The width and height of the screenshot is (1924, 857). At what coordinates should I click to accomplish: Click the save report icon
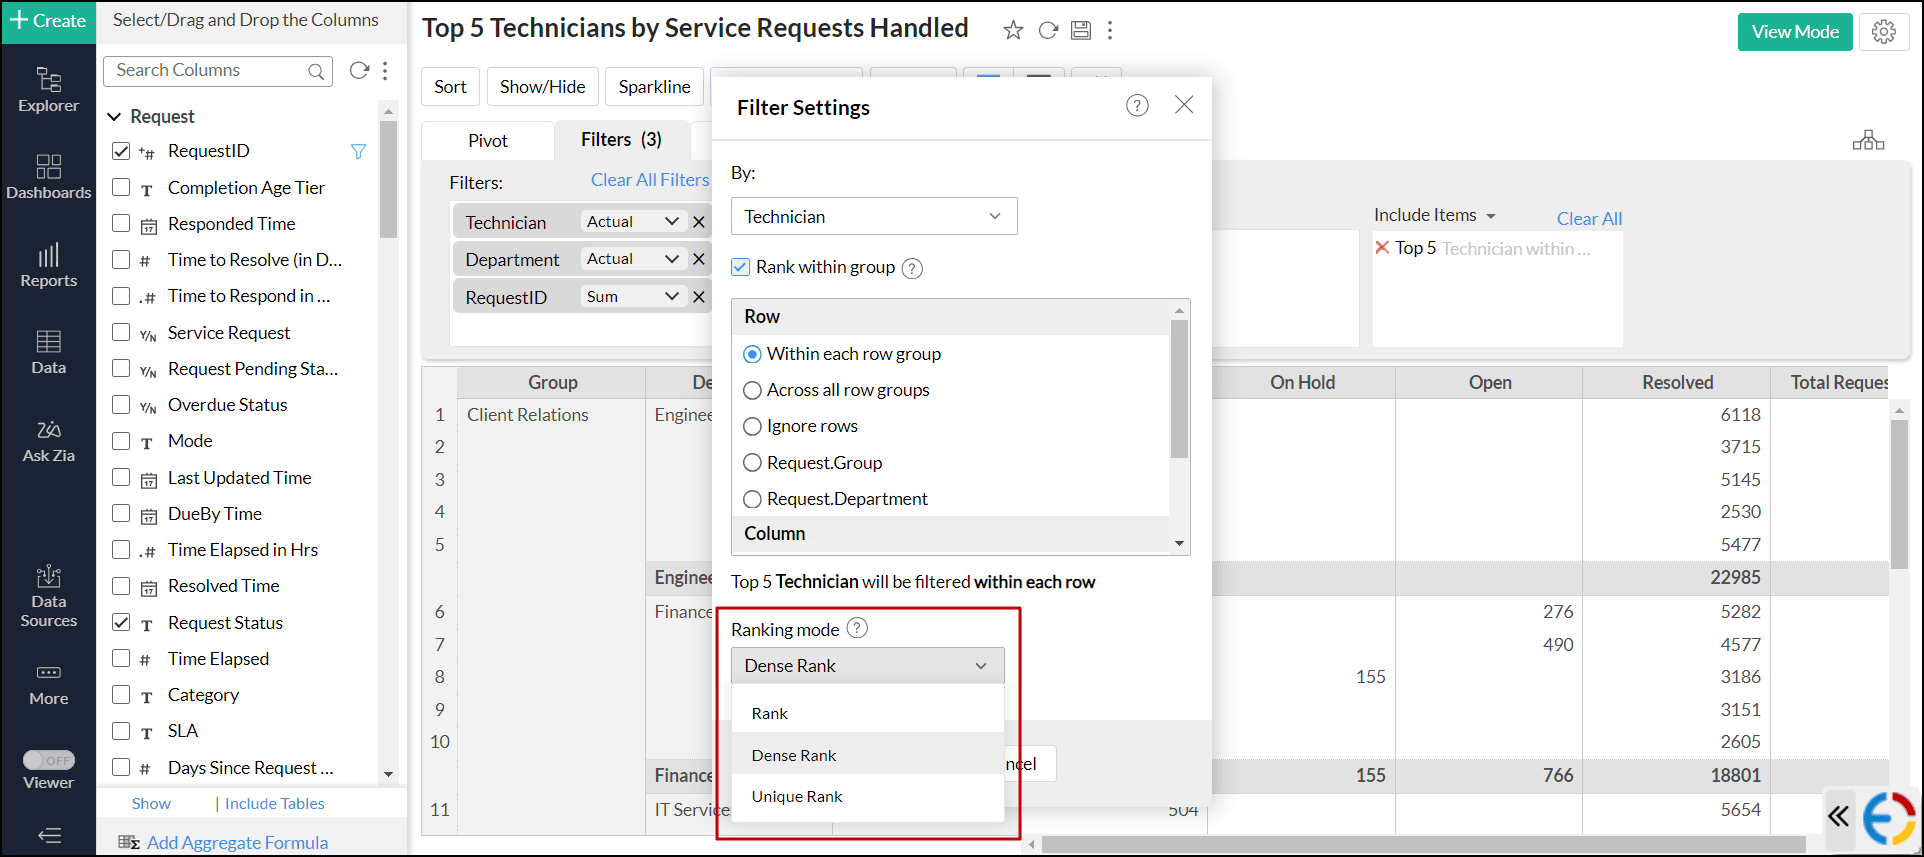pyautogui.click(x=1081, y=30)
